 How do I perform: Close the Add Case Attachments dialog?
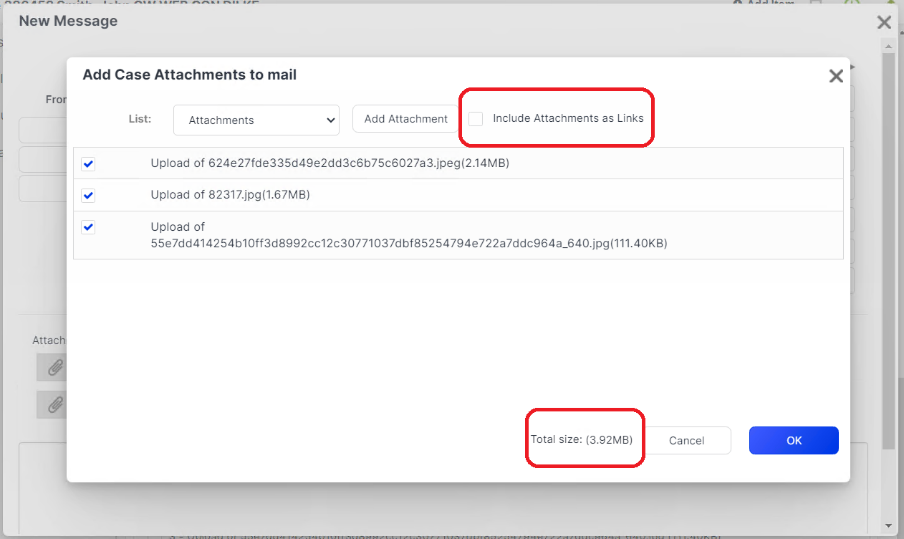(x=836, y=76)
